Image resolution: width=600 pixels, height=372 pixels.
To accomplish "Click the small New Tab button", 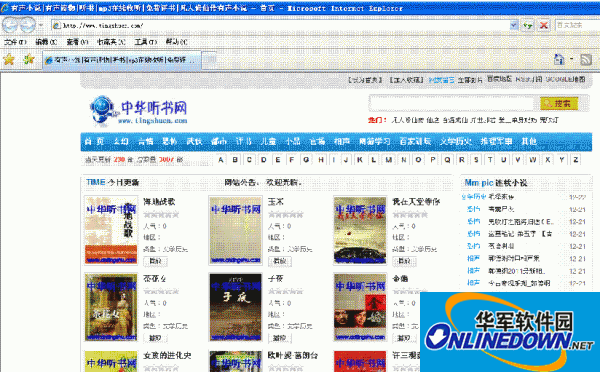I will pos(209,60).
